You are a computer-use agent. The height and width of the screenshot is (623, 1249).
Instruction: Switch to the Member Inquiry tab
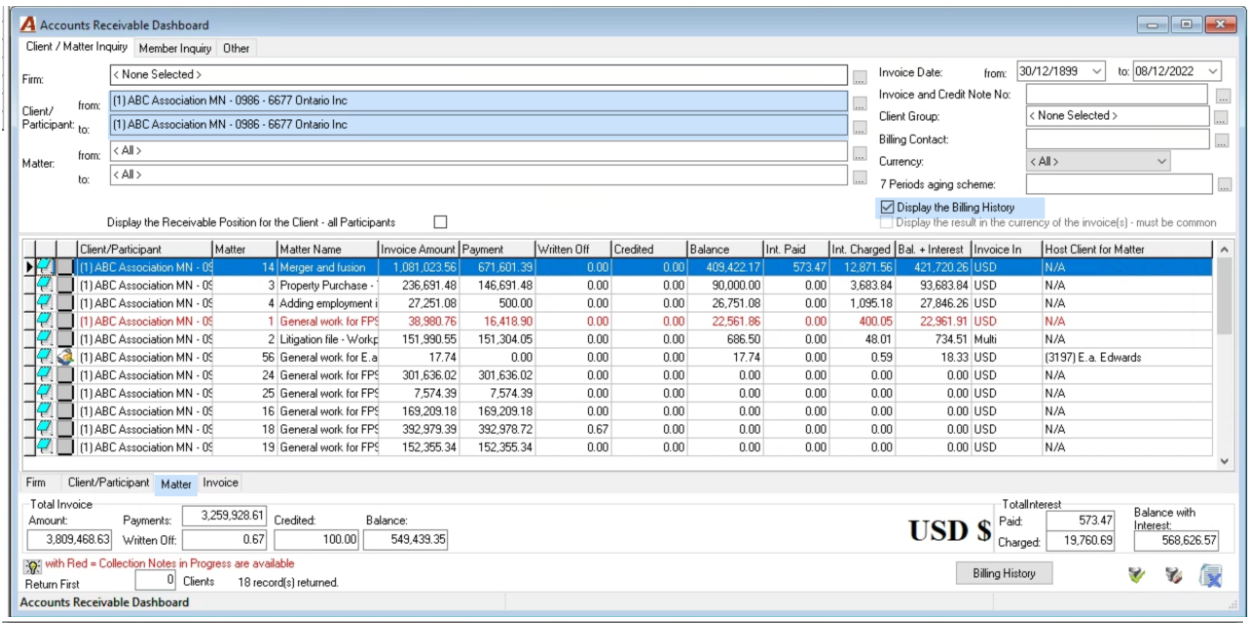pyautogui.click(x=175, y=48)
